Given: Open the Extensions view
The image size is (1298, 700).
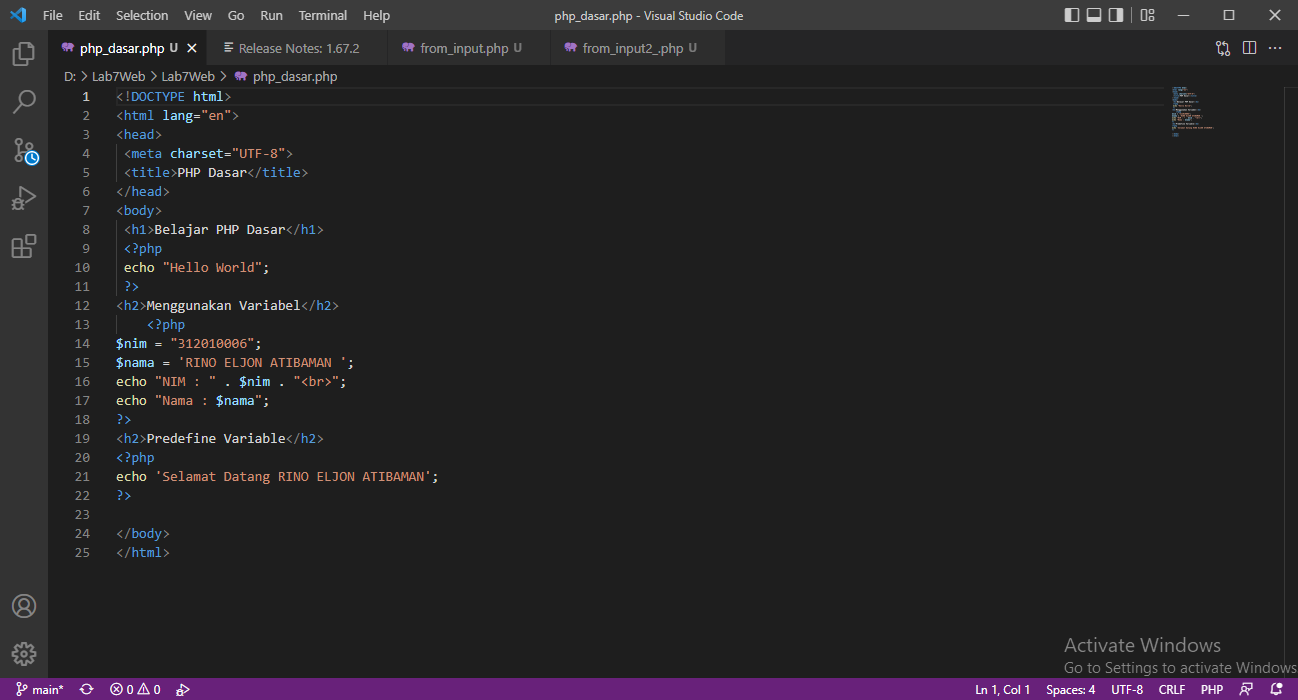Looking at the screenshot, I should point(24,246).
